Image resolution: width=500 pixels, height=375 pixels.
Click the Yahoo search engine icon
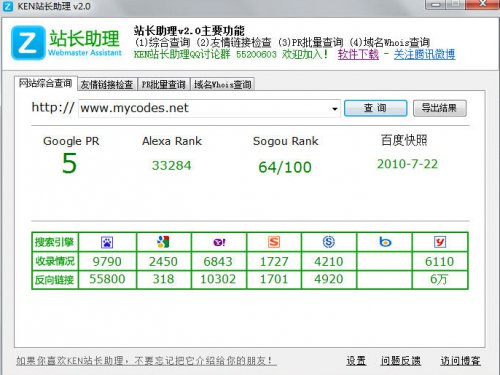point(219,242)
